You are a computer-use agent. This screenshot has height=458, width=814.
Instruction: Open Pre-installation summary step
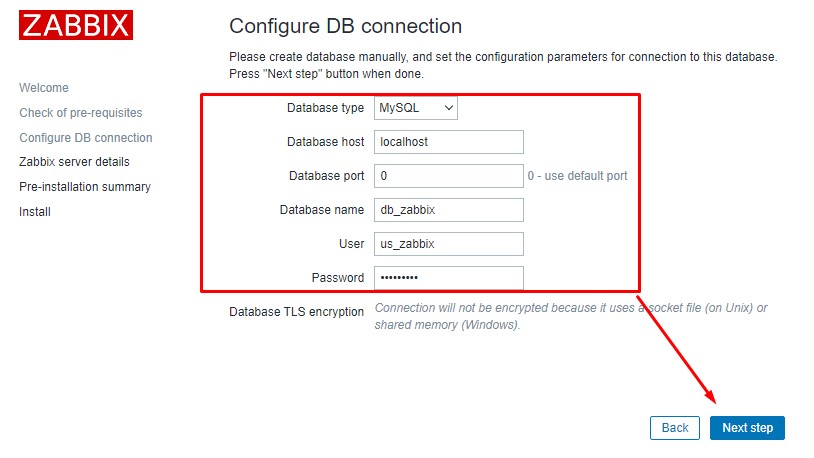tap(85, 187)
